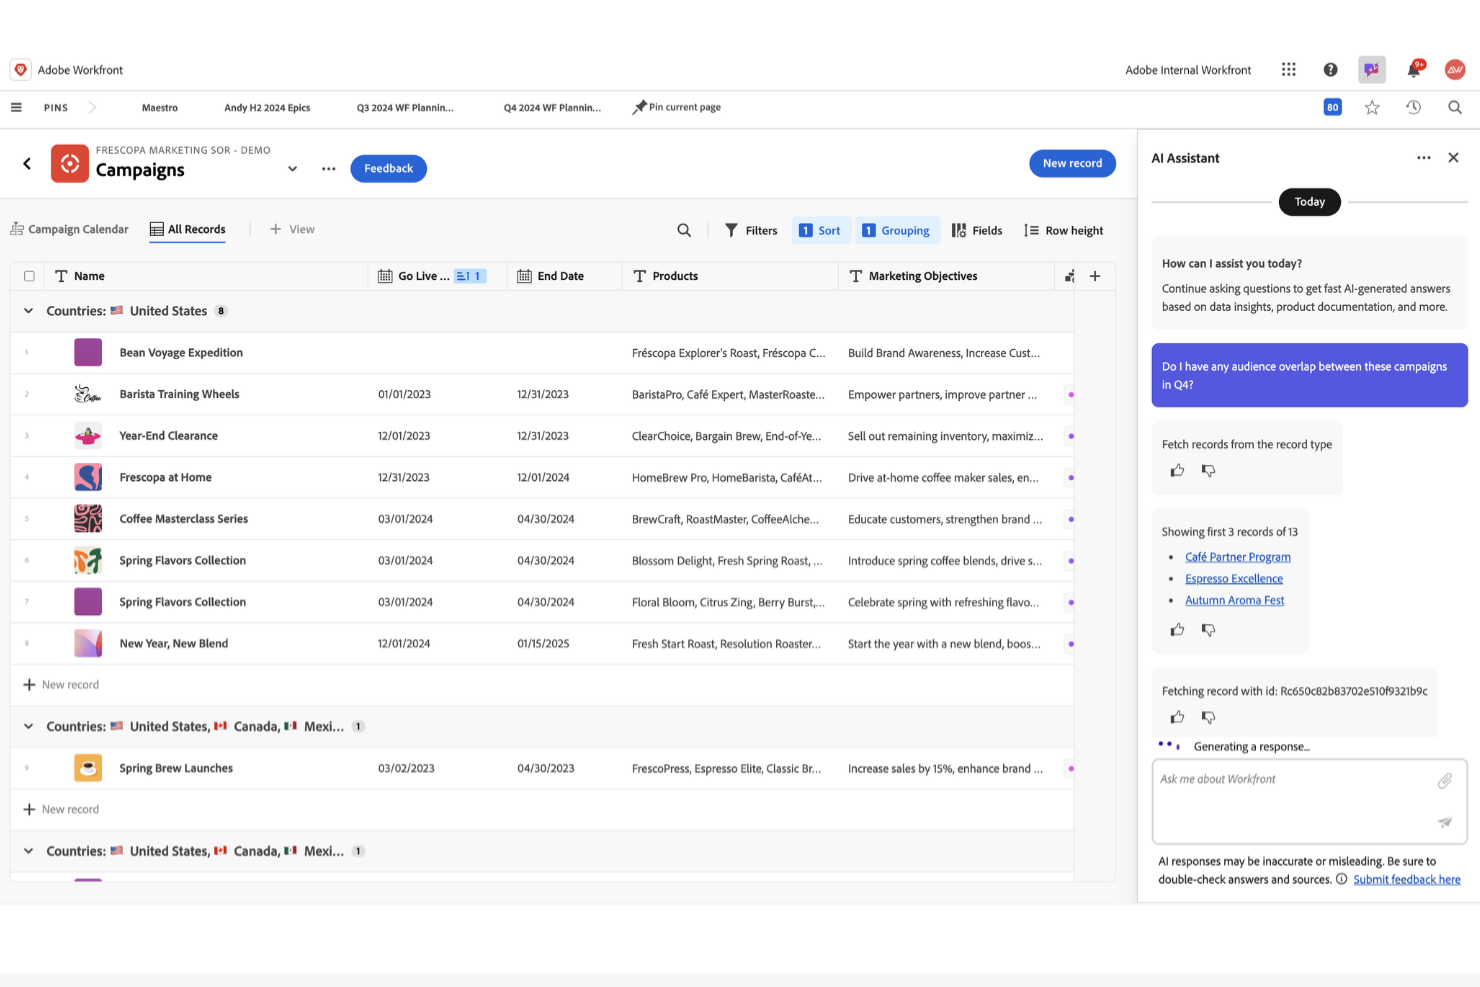Open the app switcher grid icon
This screenshot has height=987, width=1480.
pos(1289,70)
